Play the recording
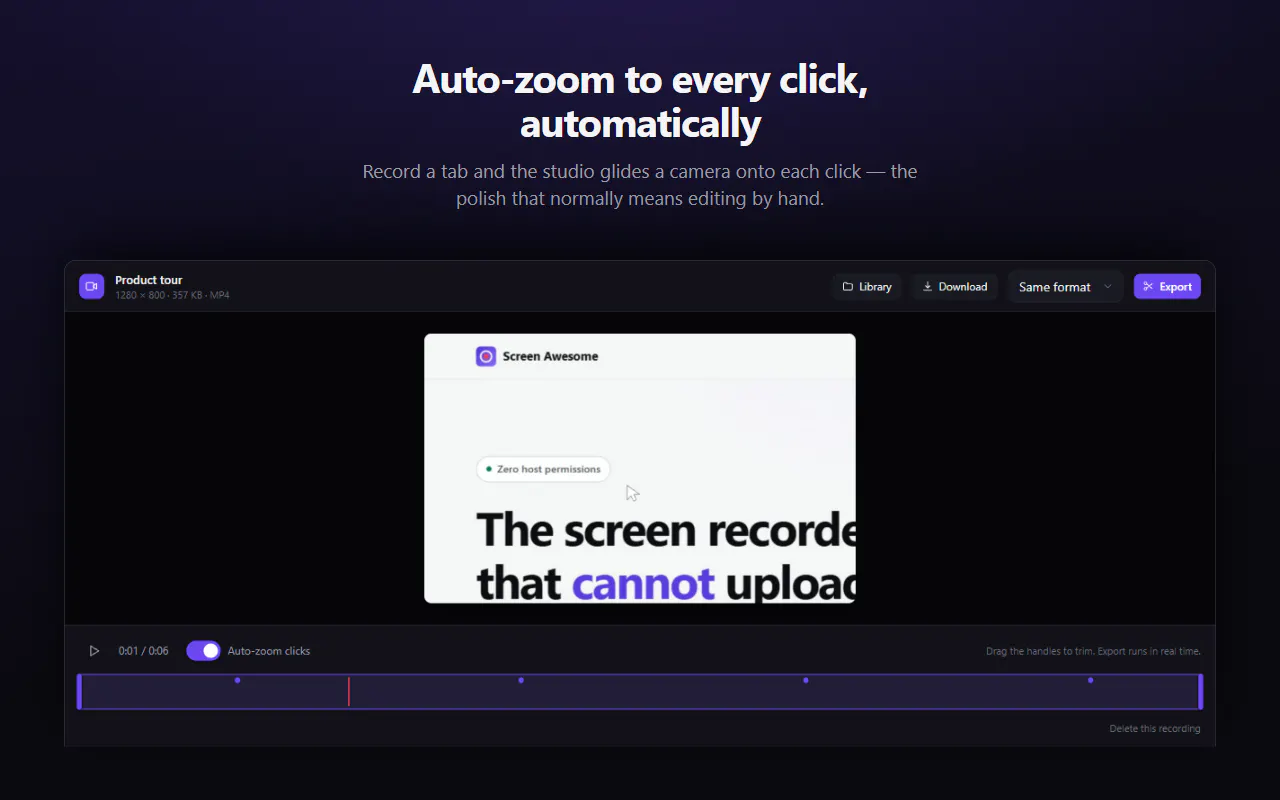The width and height of the screenshot is (1280, 800). [x=94, y=651]
